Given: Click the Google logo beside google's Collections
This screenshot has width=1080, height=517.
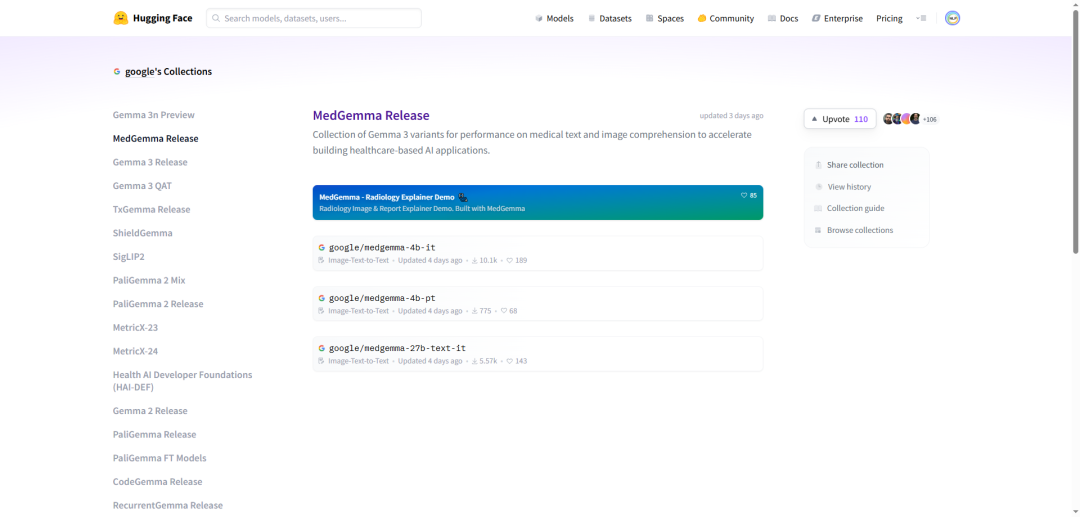Looking at the screenshot, I should (x=117, y=72).
